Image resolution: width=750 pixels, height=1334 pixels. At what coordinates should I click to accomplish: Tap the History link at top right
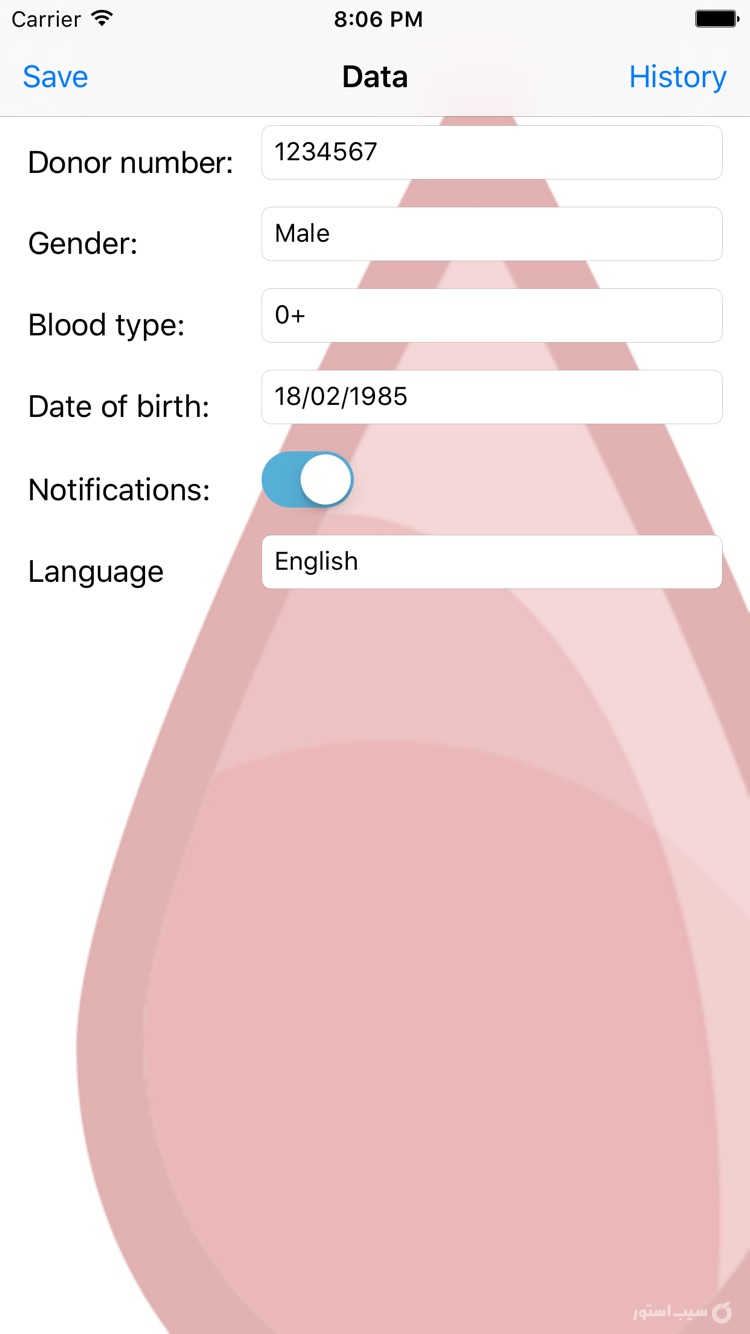click(678, 76)
